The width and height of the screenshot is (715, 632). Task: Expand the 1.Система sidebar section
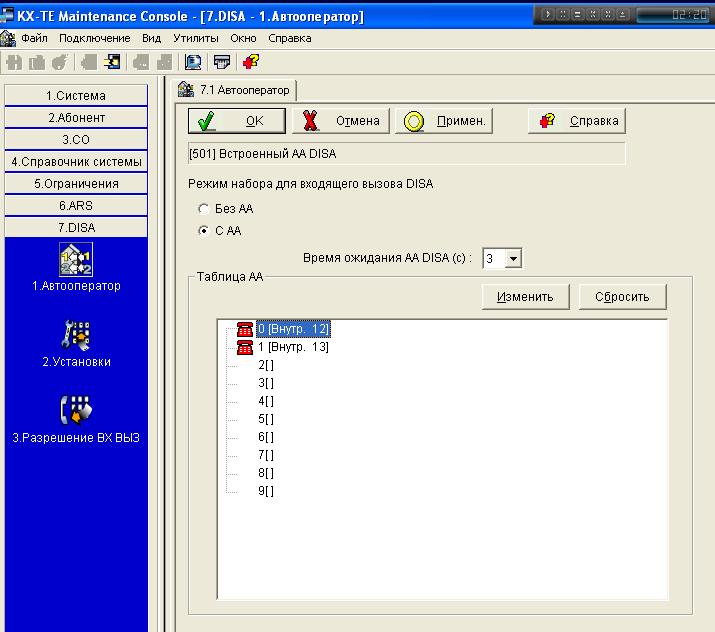pos(76,96)
